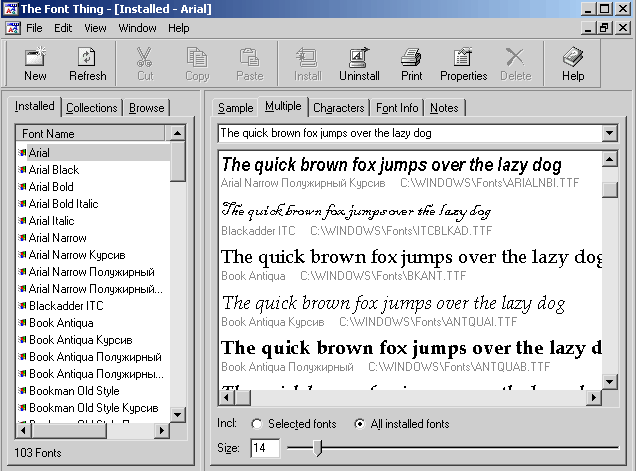Select Arial Black in font list
The height and width of the screenshot is (471, 636).
click(54, 170)
